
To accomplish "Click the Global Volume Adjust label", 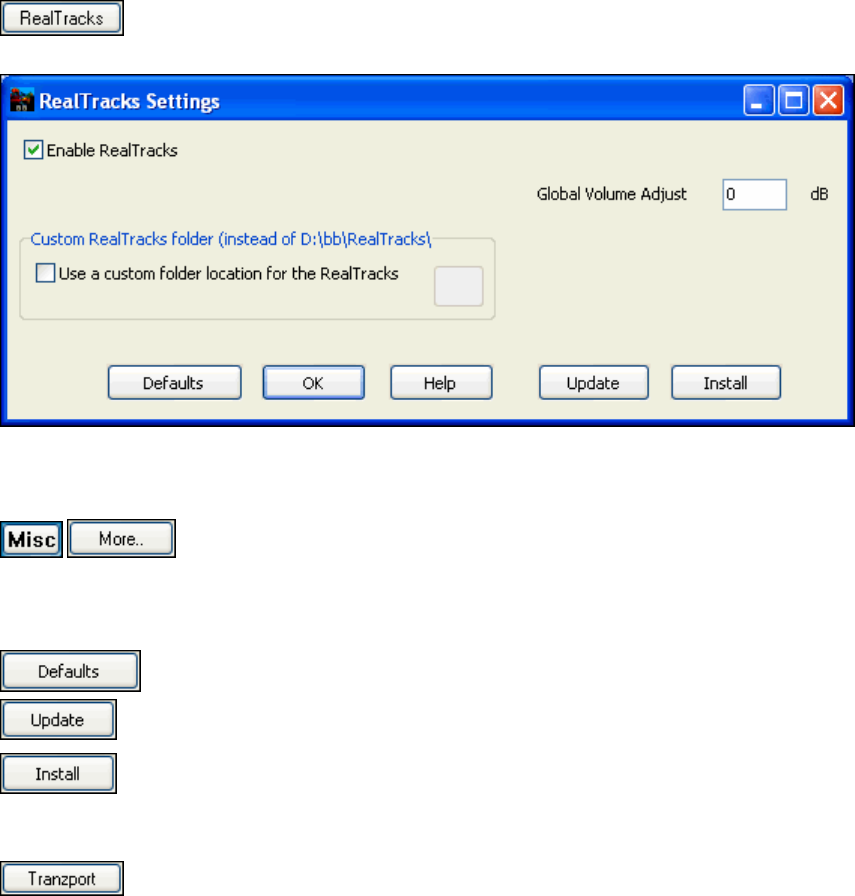I will (x=612, y=194).
